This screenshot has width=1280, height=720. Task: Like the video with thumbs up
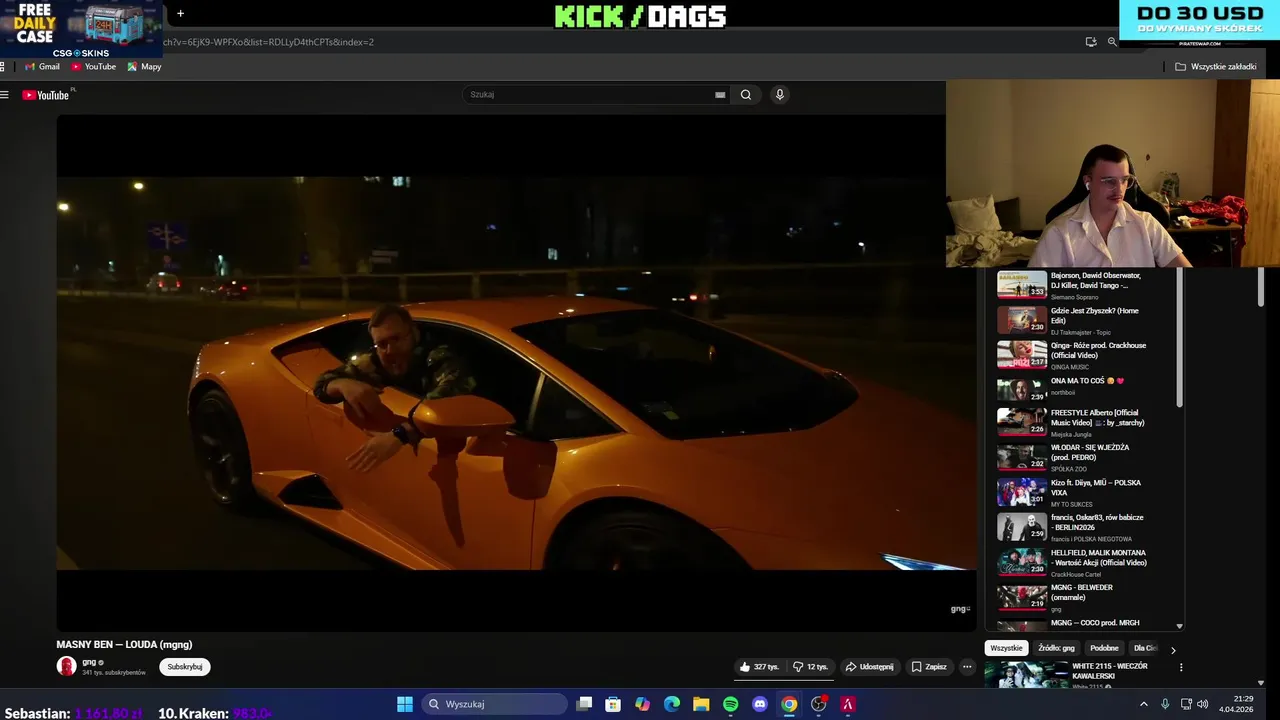(759, 667)
